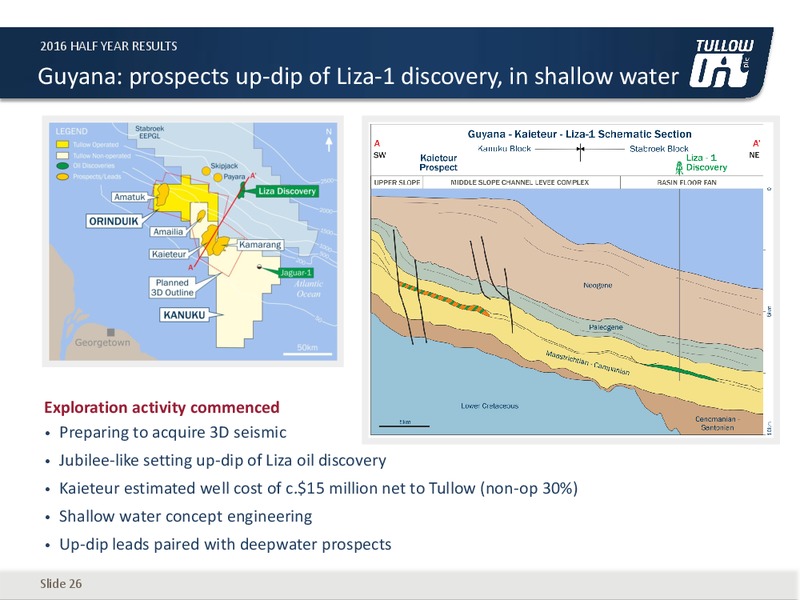Click the MIDDLE SLOPE CHANNEL LEVEE COMPLEX header
Screen dimensions: 800x600
pyautogui.click(x=519, y=182)
